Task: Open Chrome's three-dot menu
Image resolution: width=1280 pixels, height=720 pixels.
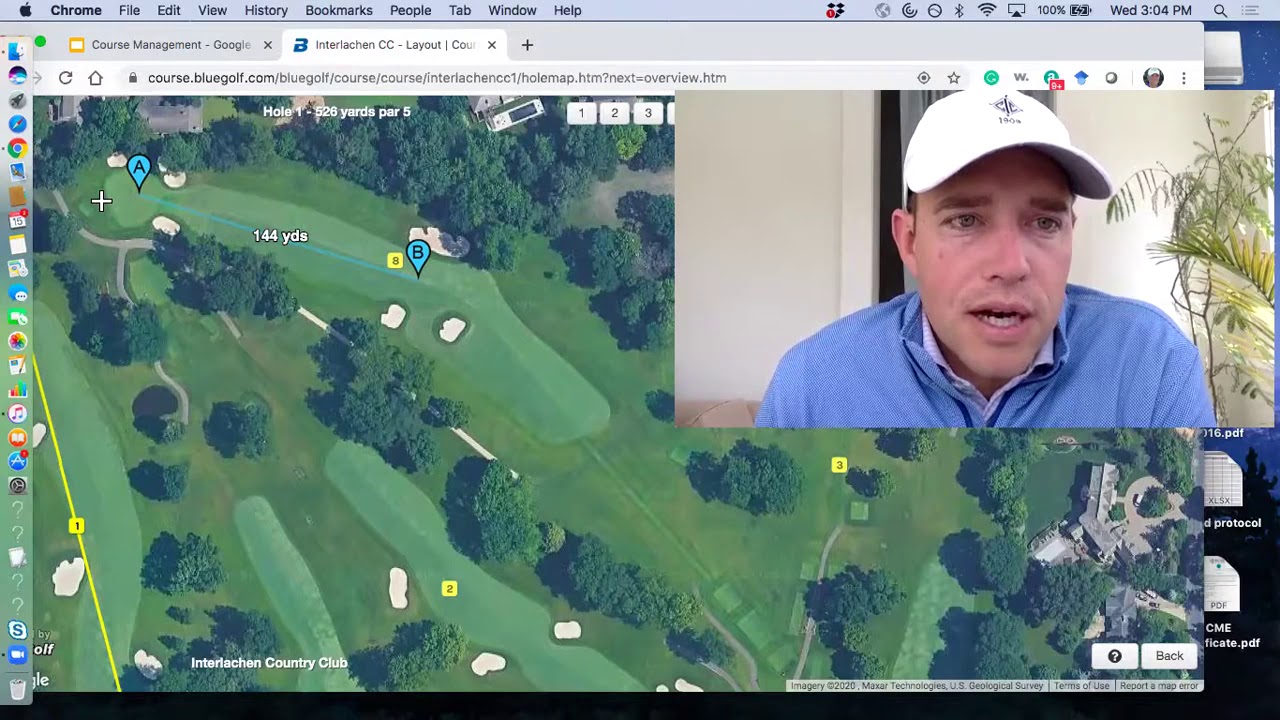Action: click(x=1184, y=78)
